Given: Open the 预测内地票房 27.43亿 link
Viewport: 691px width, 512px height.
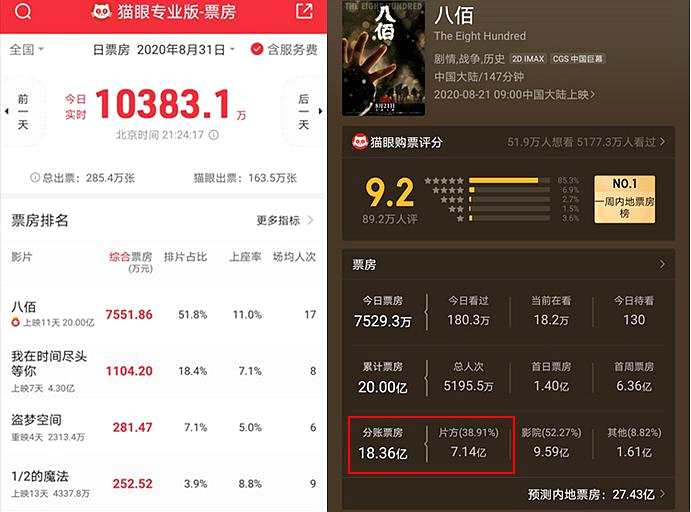Looking at the screenshot, I should [x=596, y=494].
